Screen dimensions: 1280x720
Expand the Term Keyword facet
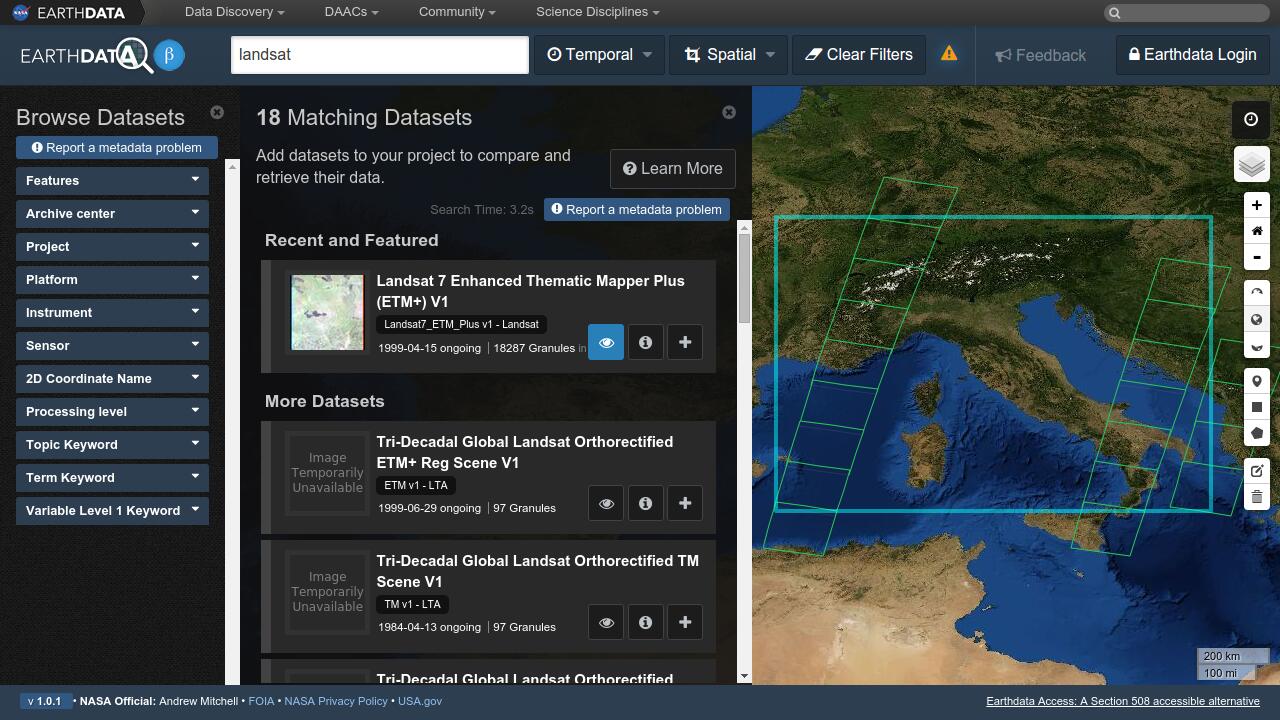coord(112,477)
